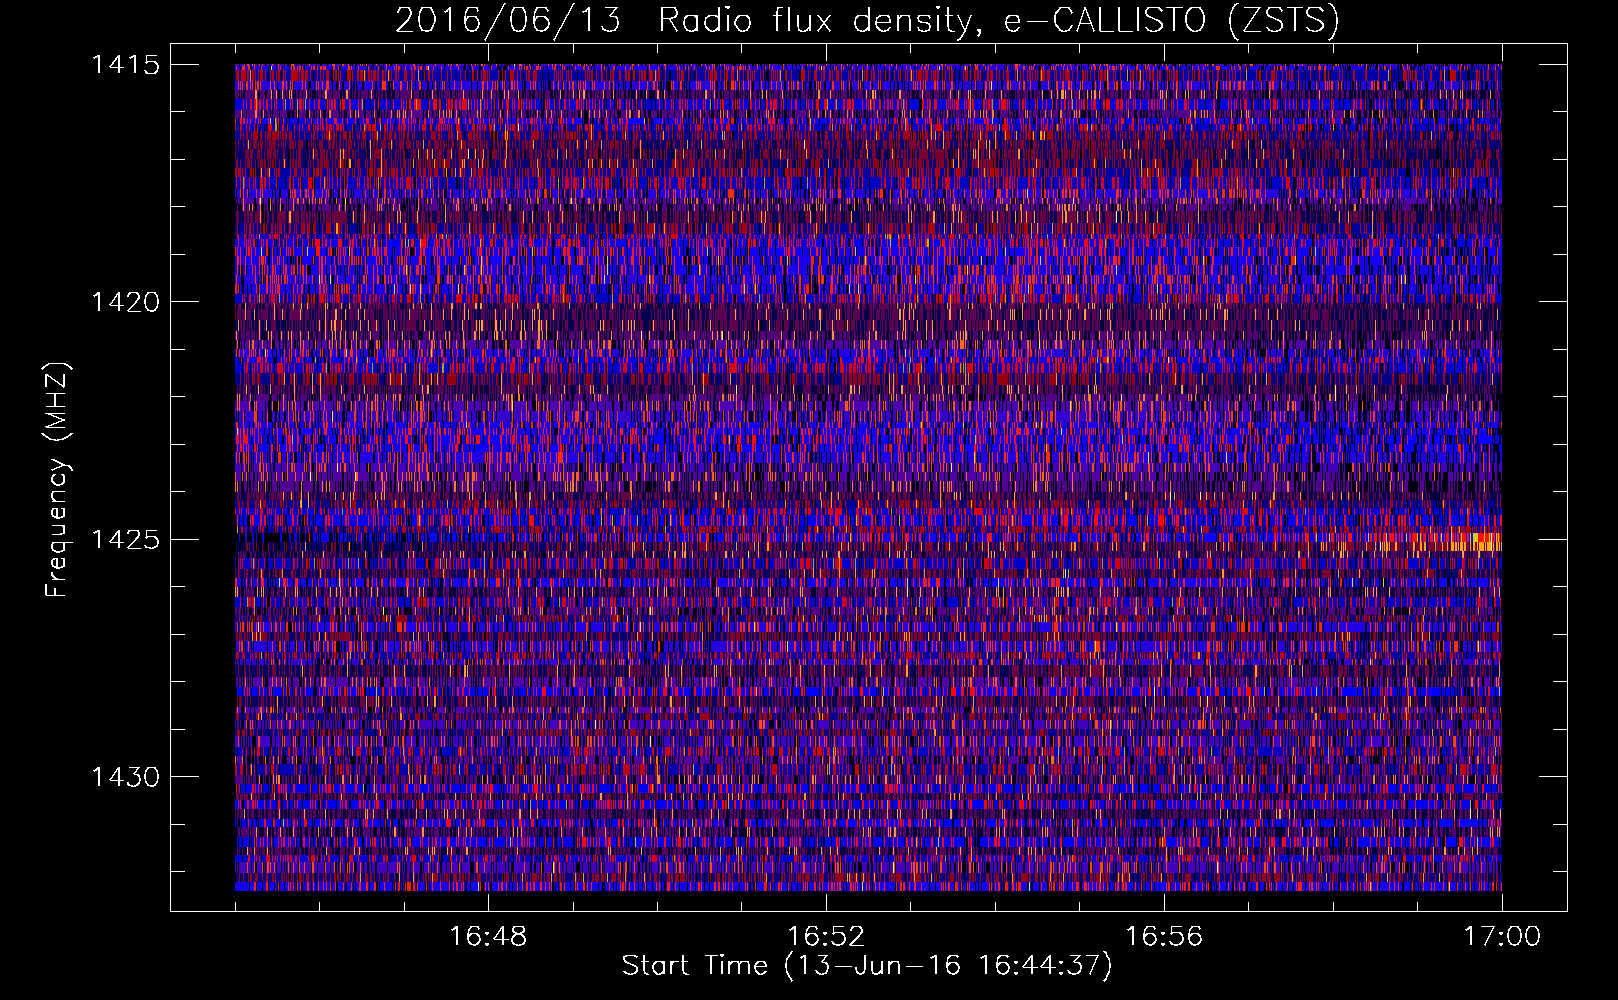The width and height of the screenshot is (1618, 1000).
Task: Click the 'Start Time (13-Jun-16 16:44:37)' label
Action: coord(867,966)
